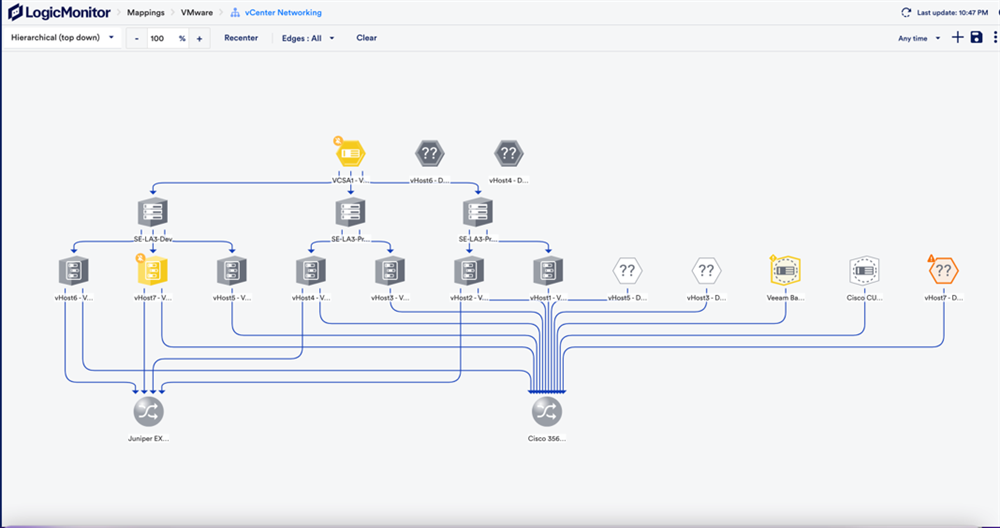Viewport: 1000px width, 528px height.
Task: Click the yellow vHost7 server node
Action: [x=153, y=270]
